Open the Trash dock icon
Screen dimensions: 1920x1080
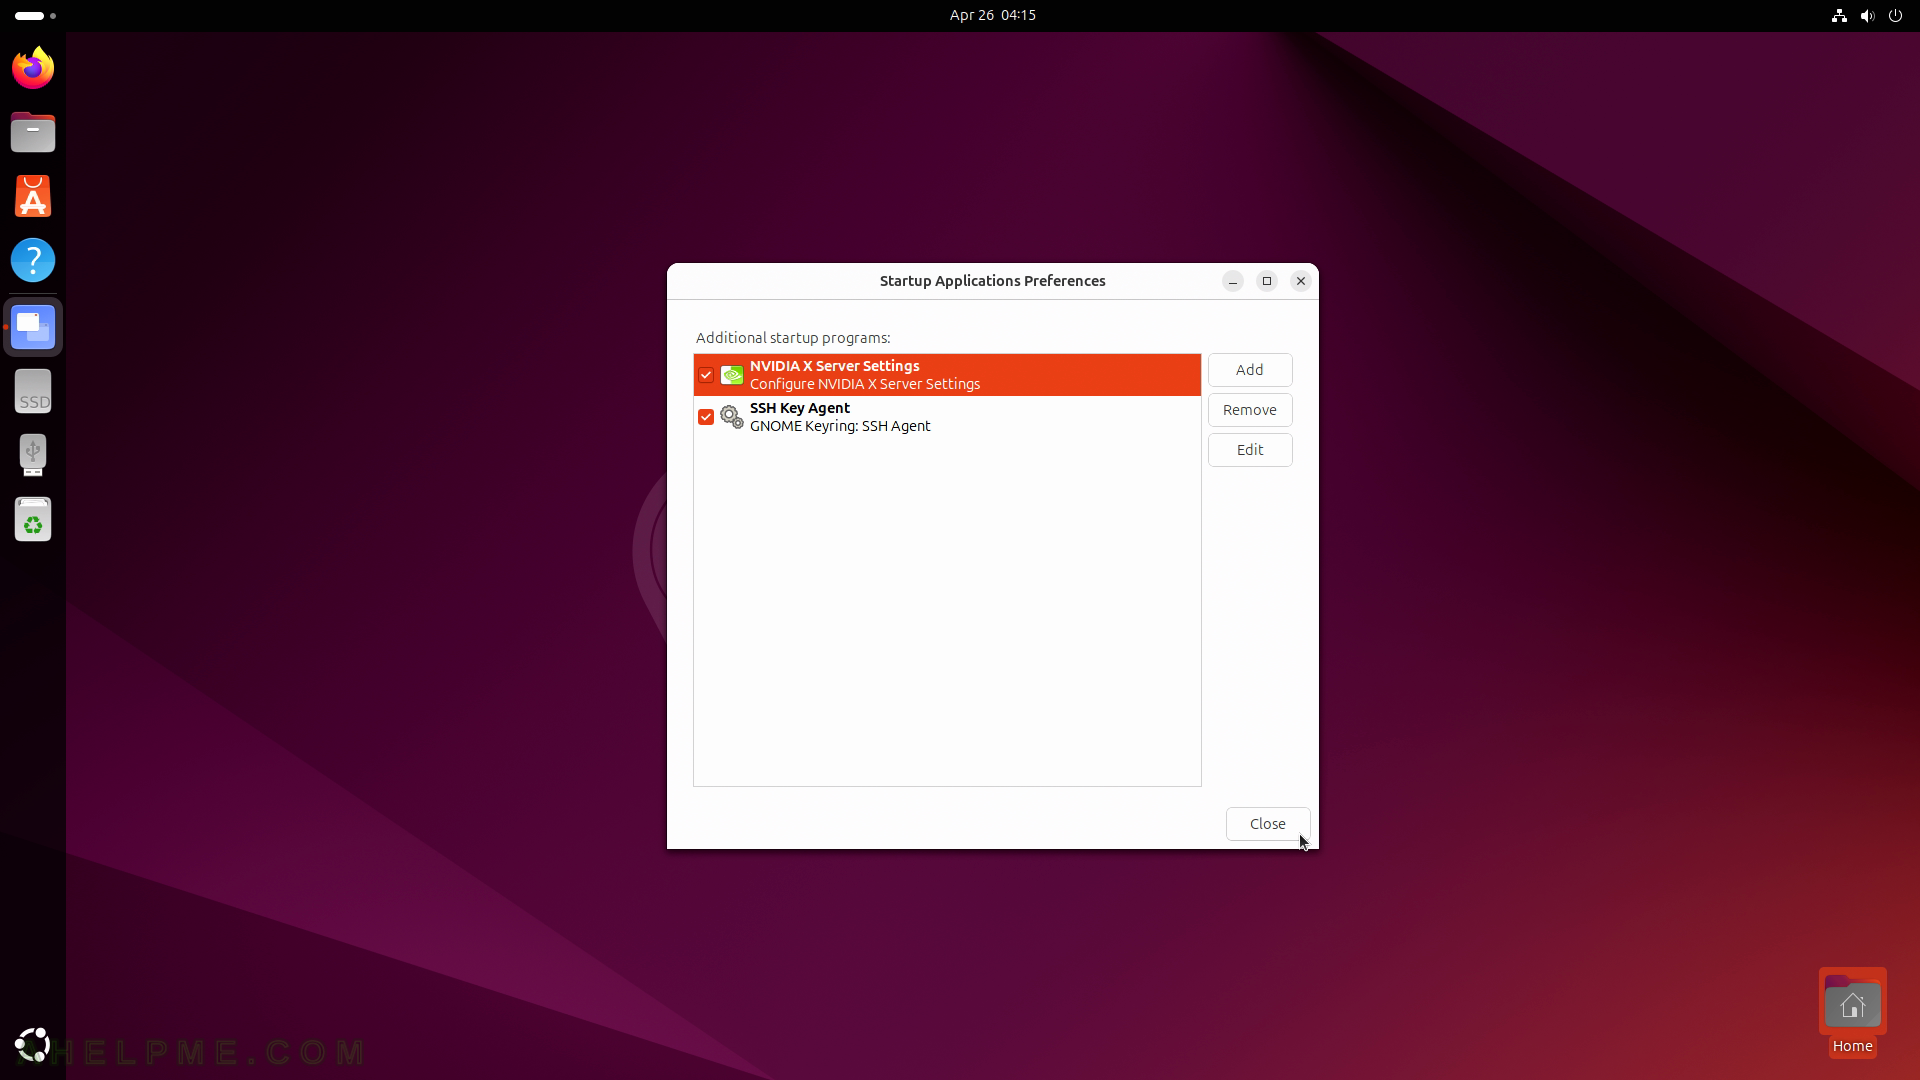33,519
